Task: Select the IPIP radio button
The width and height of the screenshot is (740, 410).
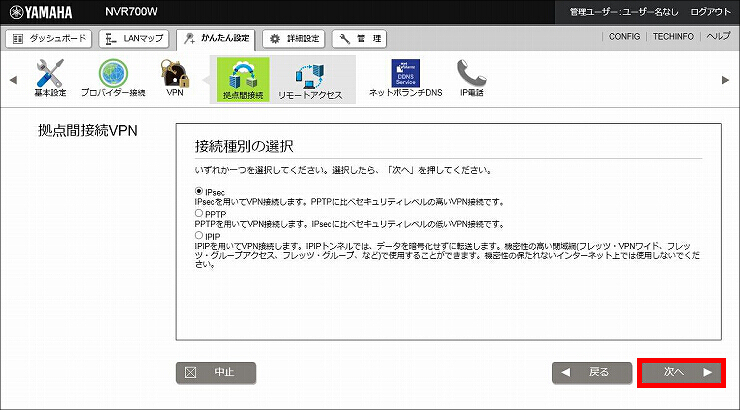Action: point(199,235)
